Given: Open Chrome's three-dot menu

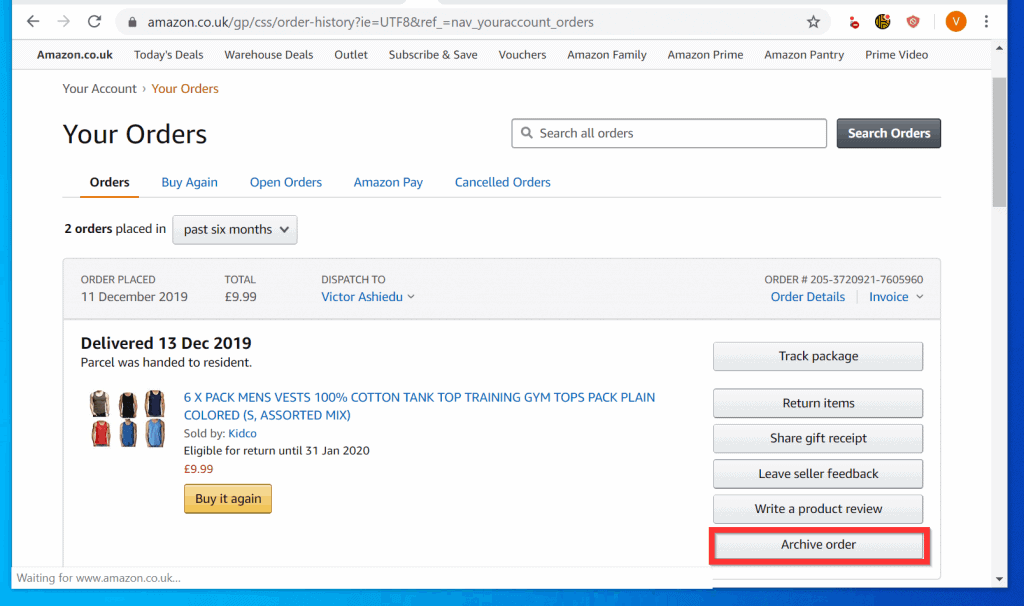Looking at the screenshot, I should (987, 21).
